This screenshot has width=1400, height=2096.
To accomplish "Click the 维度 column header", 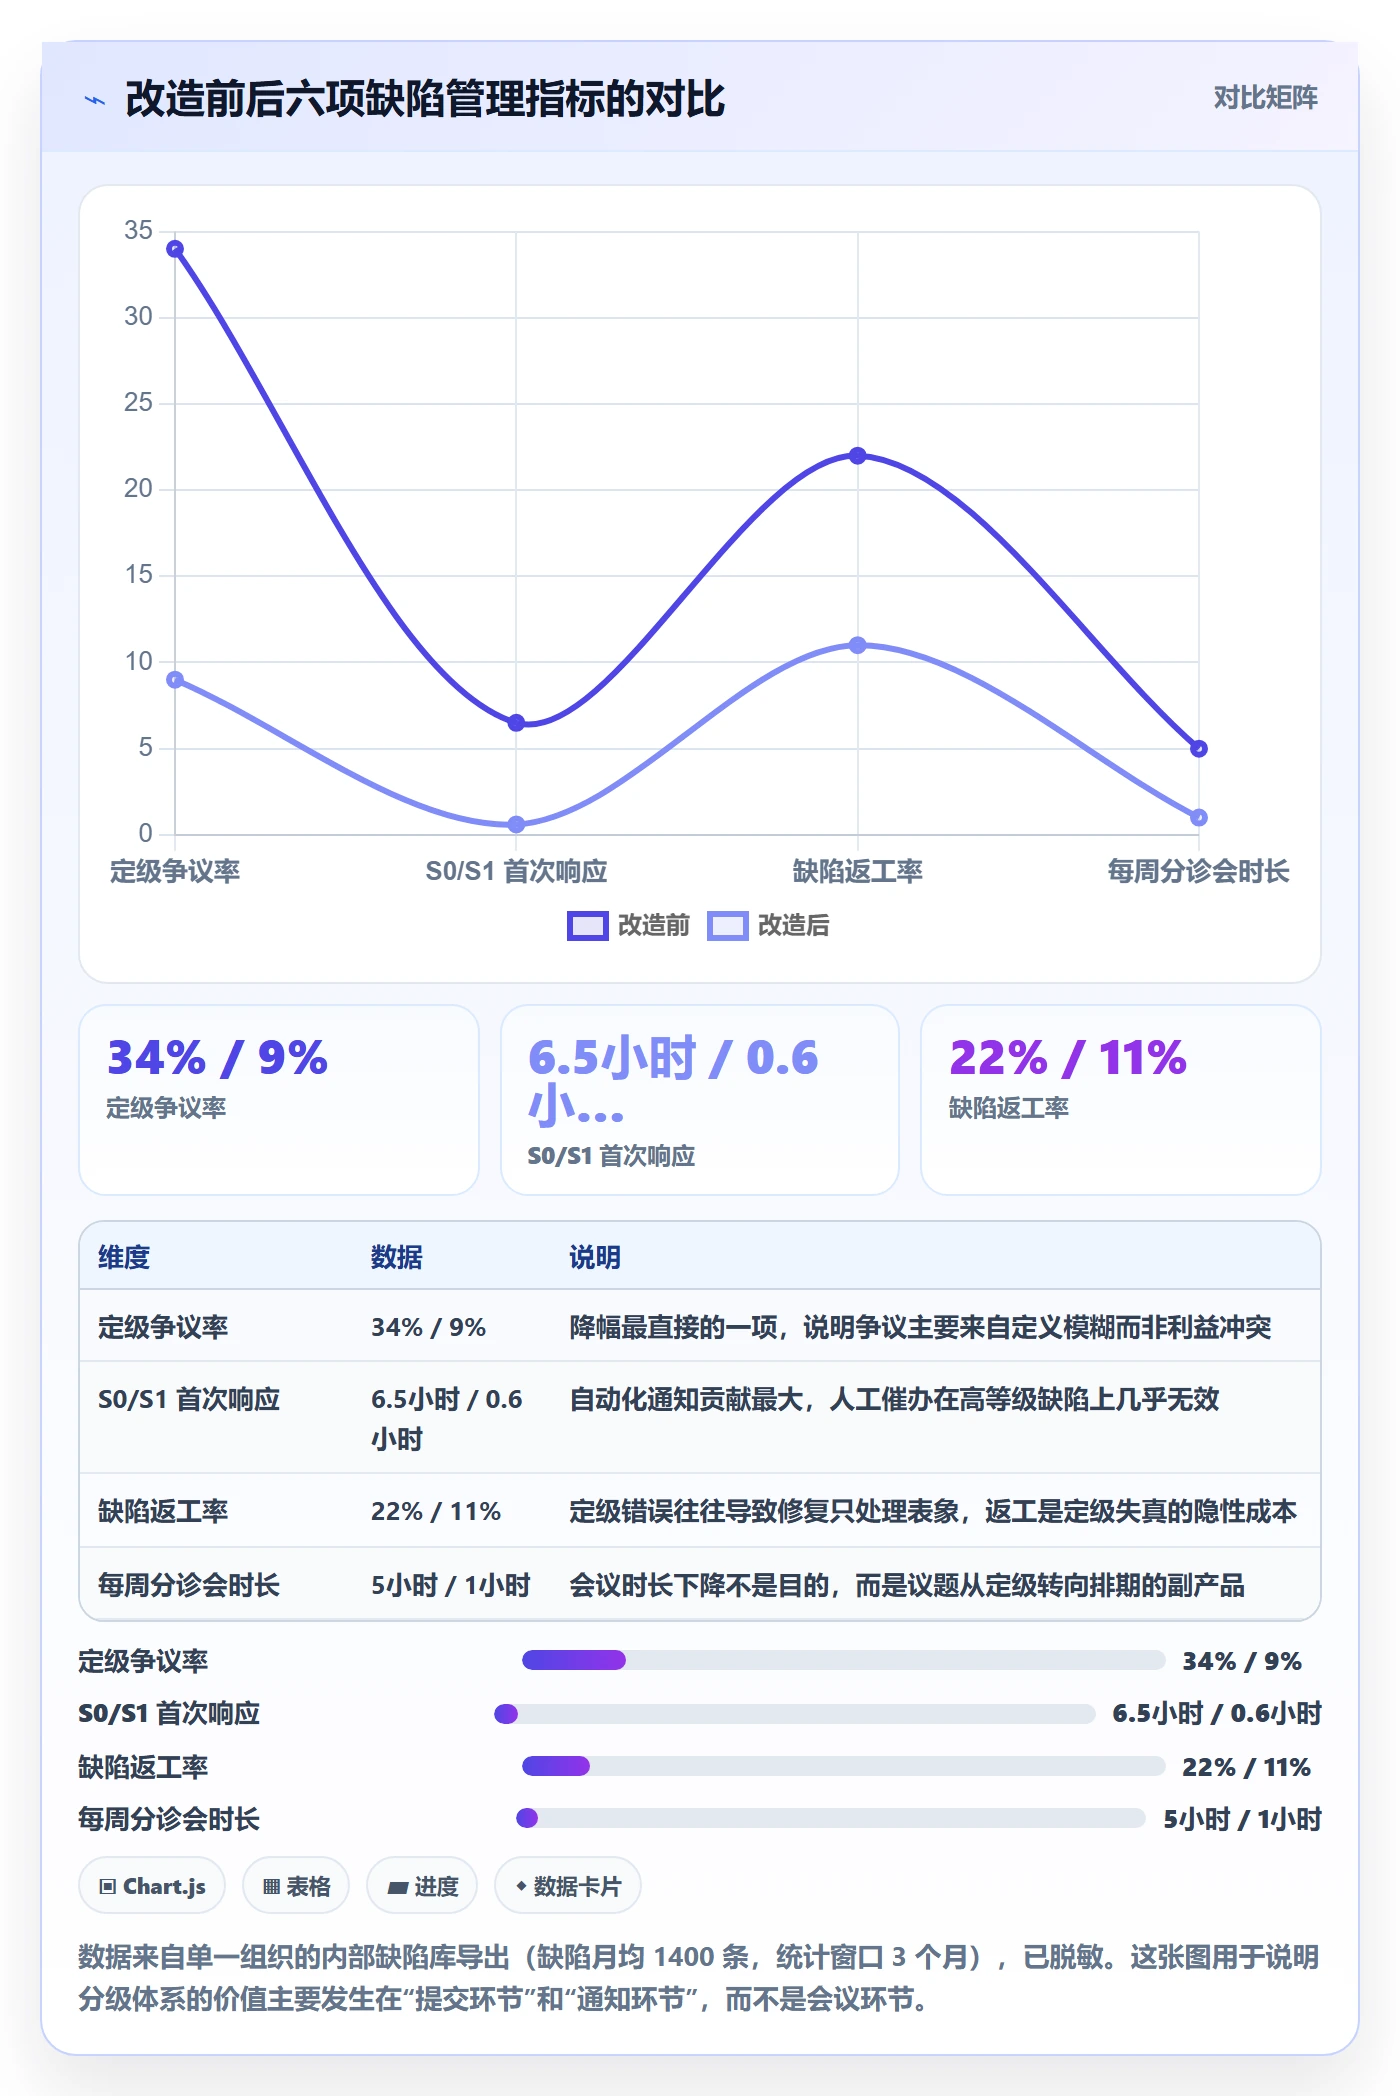I will click(124, 1257).
